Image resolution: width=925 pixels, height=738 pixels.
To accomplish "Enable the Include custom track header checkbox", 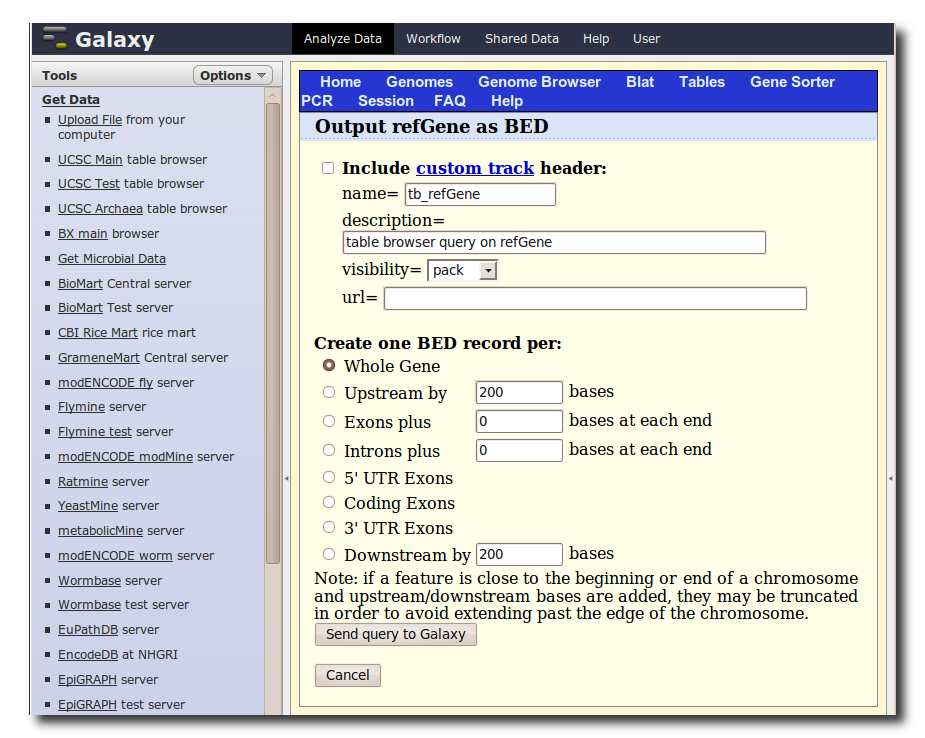I will [328, 168].
